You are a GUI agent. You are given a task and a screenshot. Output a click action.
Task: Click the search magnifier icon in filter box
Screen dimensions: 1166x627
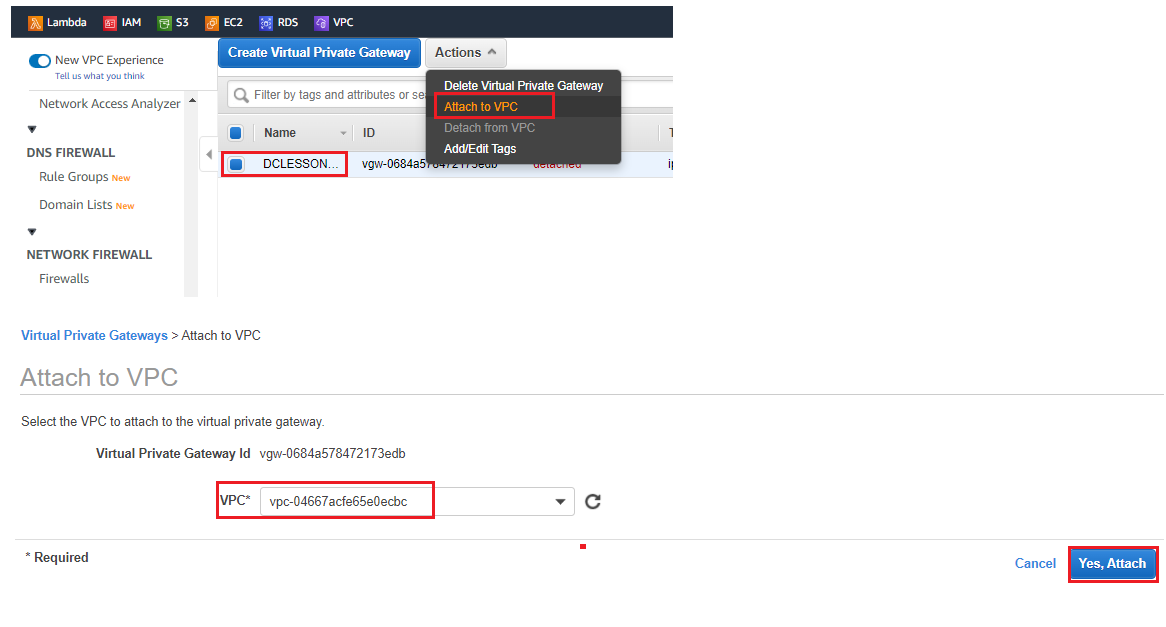(241, 95)
